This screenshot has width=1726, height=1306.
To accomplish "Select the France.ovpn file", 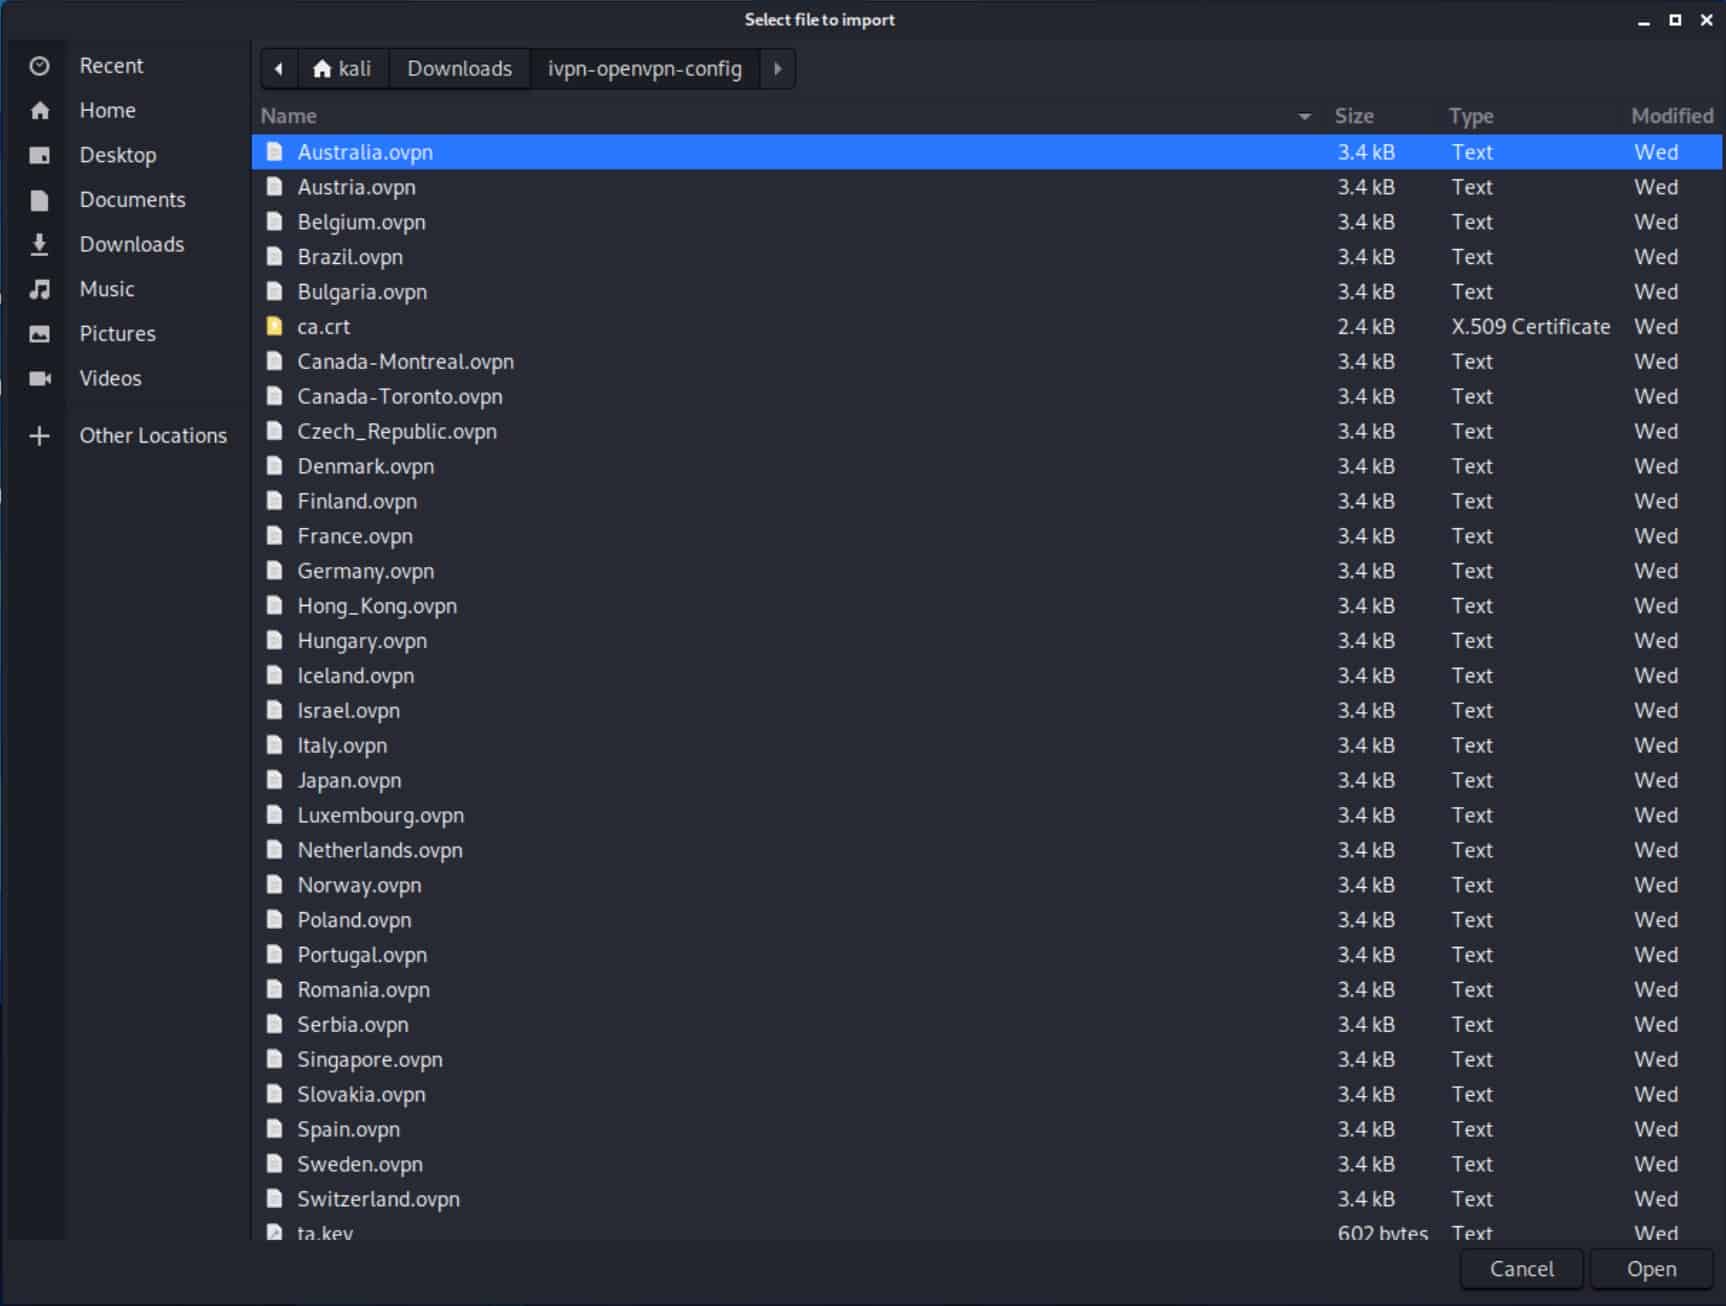I will point(986,535).
